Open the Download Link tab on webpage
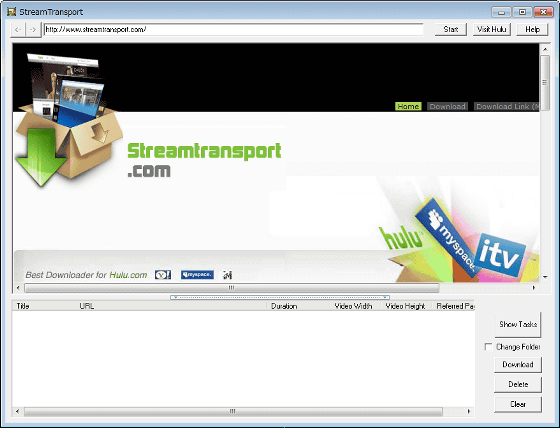This screenshot has width=560, height=428. pyautogui.click(x=506, y=106)
